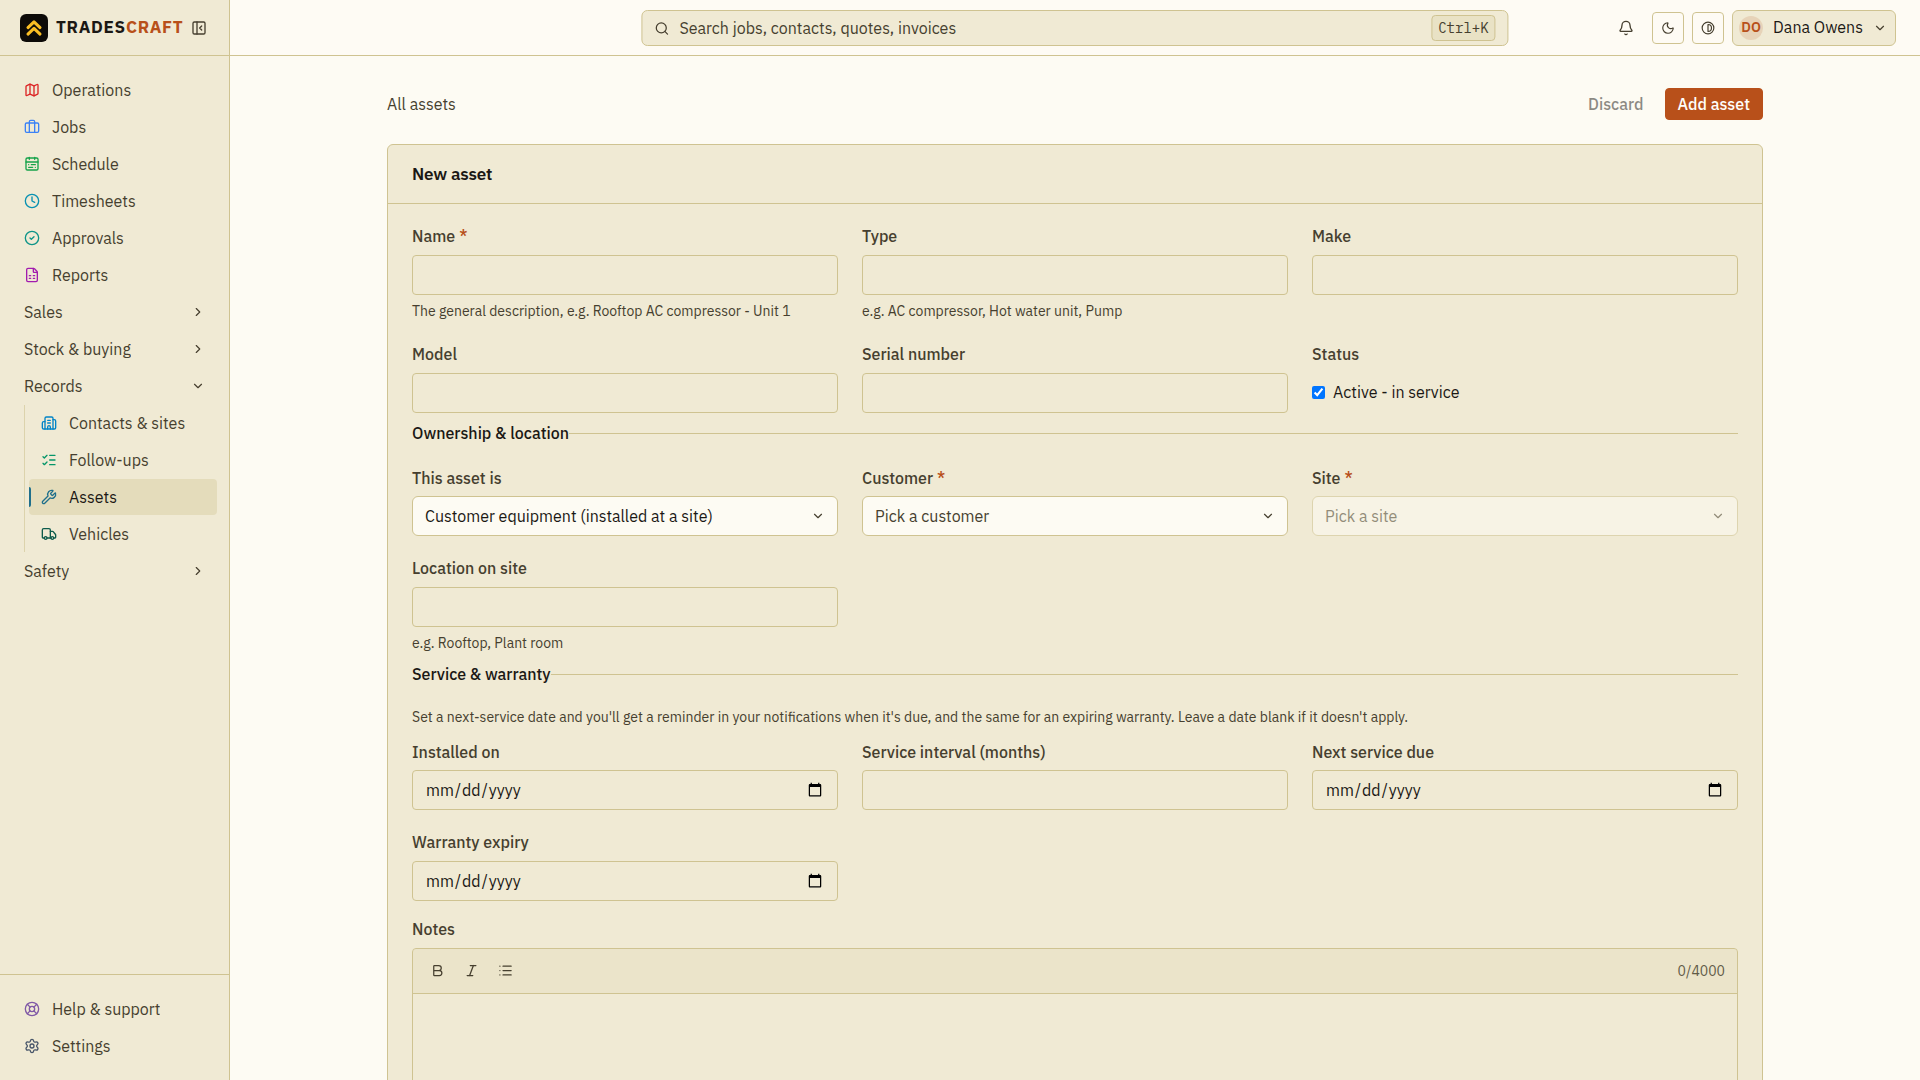
Task: Open Contacts & sites records
Action: coord(123,423)
